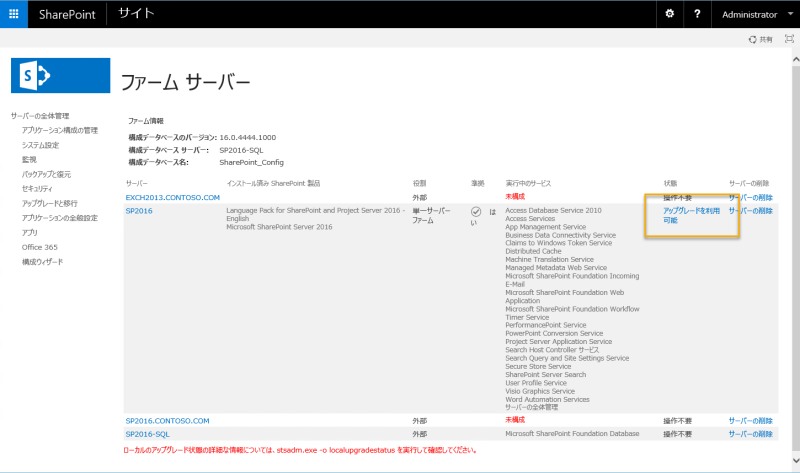Click the compliance checkmark icon for SP2016
The width and height of the screenshot is (800, 473).
coord(476,211)
